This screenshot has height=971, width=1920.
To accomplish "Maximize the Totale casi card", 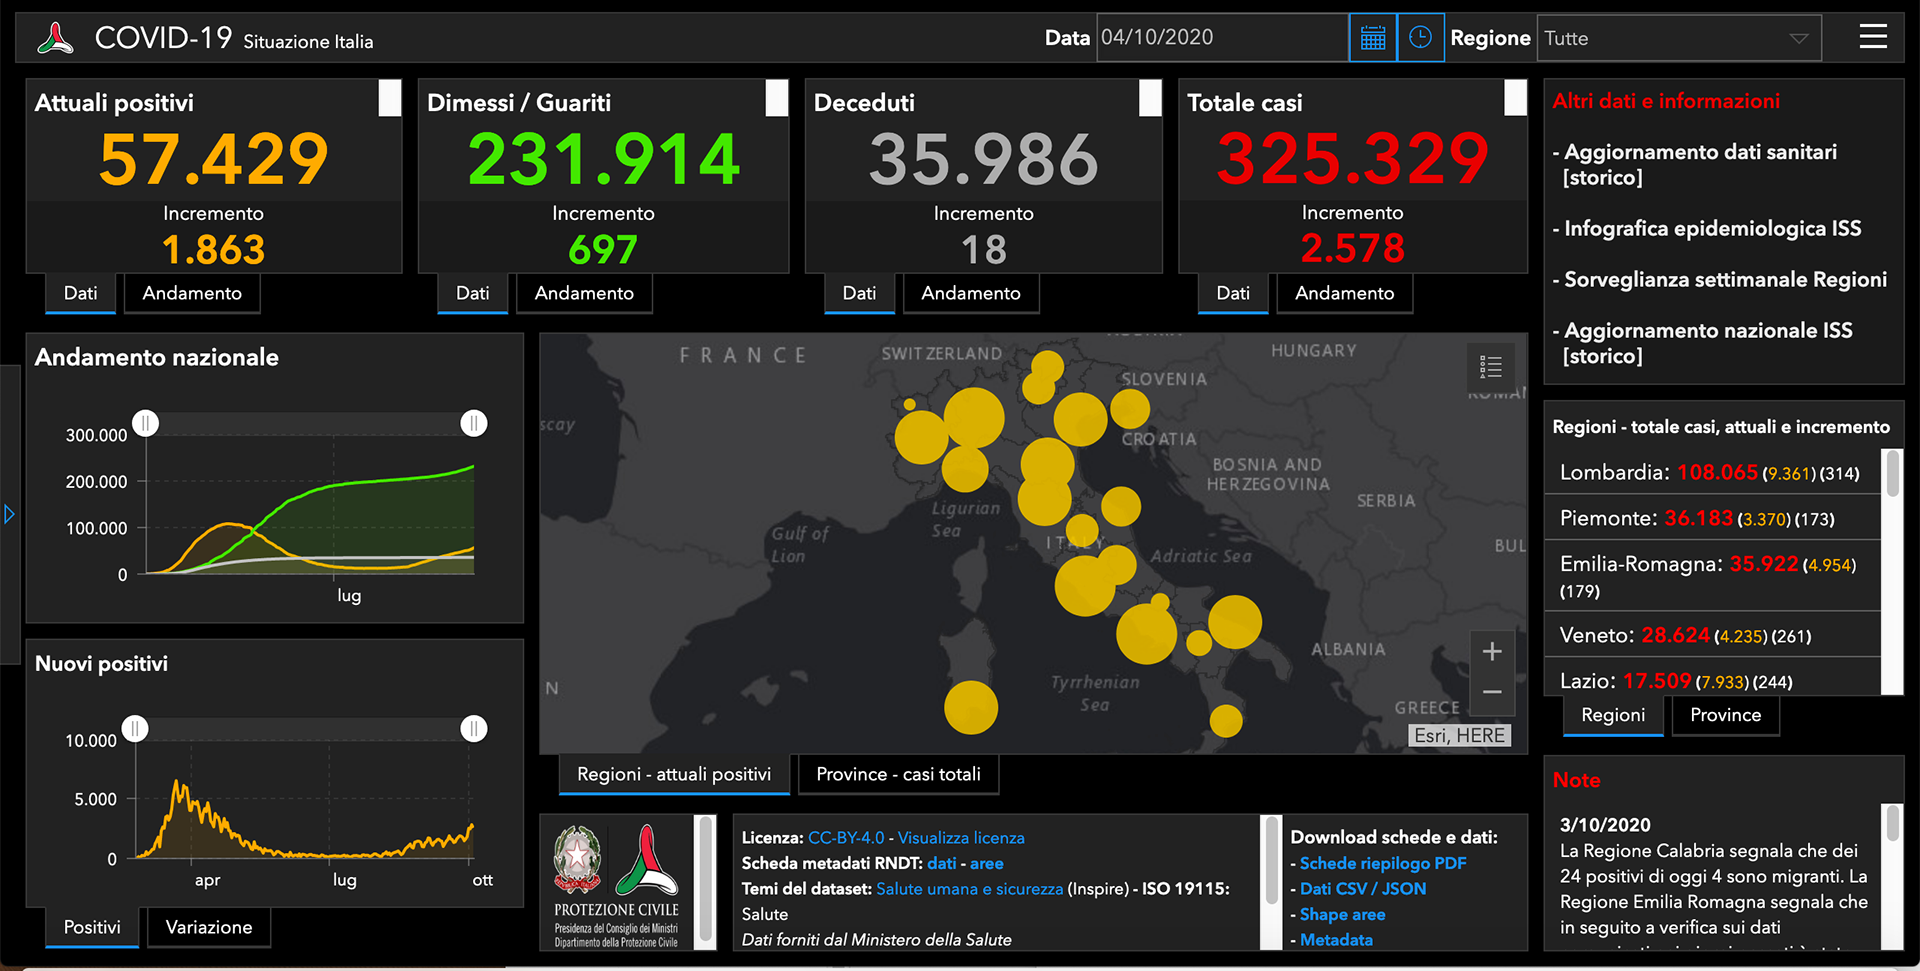I will point(1516,98).
